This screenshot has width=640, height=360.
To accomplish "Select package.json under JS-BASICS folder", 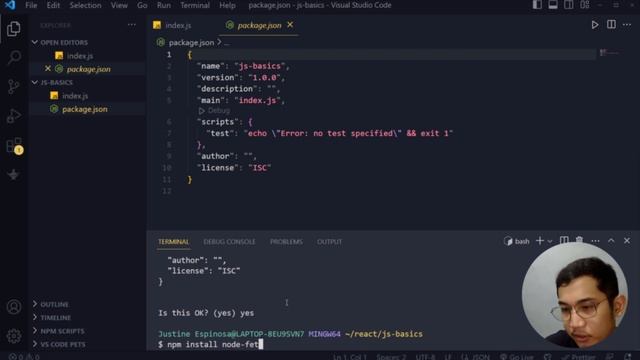I will point(85,109).
